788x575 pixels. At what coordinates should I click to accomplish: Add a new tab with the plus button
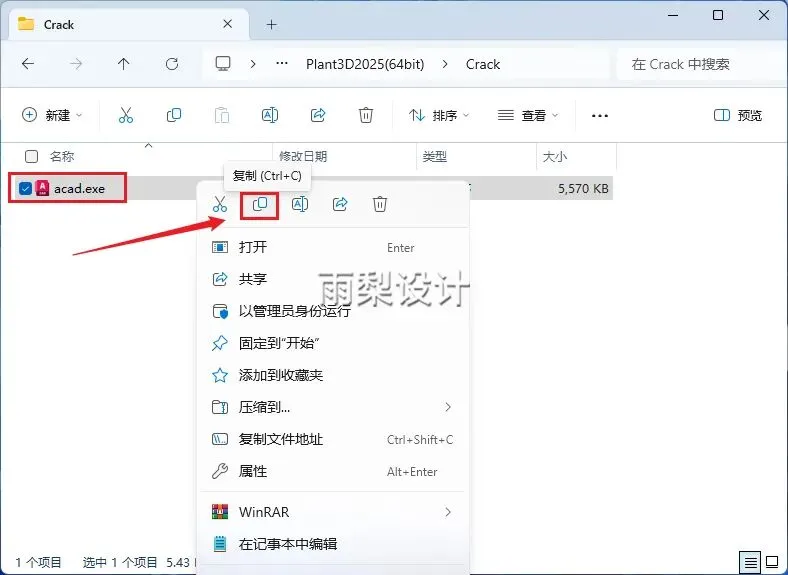[x=271, y=24]
